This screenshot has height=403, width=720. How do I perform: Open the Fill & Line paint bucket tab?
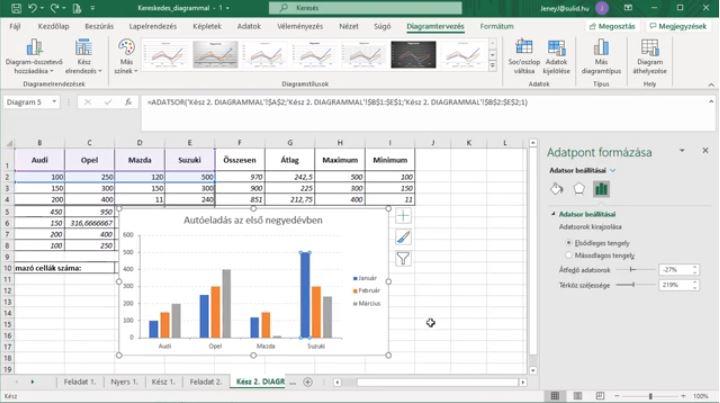coord(558,188)
